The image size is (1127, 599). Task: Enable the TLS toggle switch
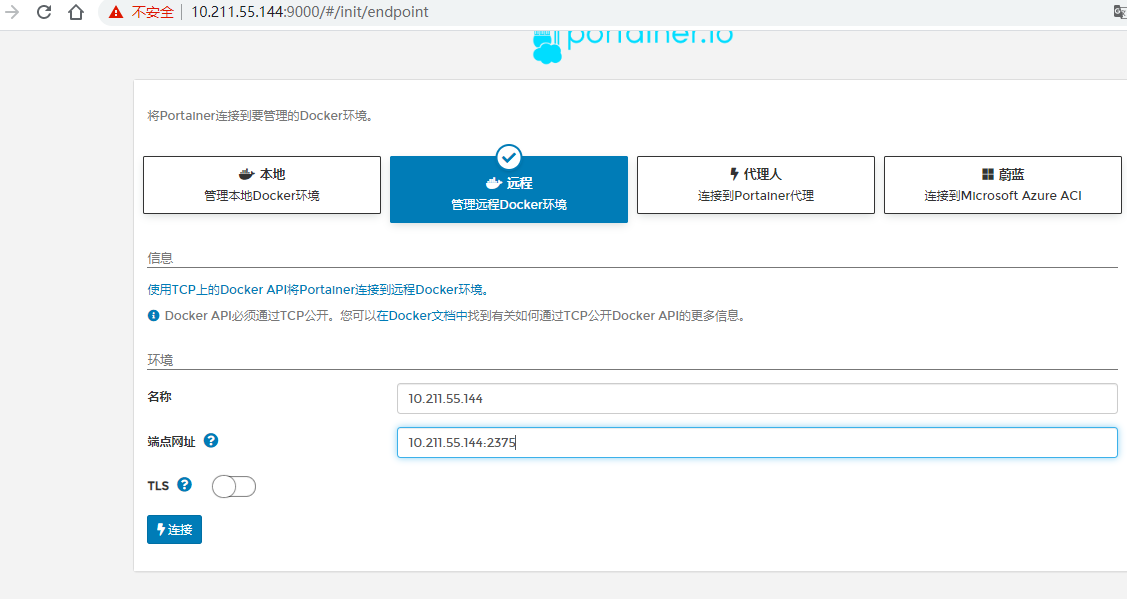pos(234,487)
